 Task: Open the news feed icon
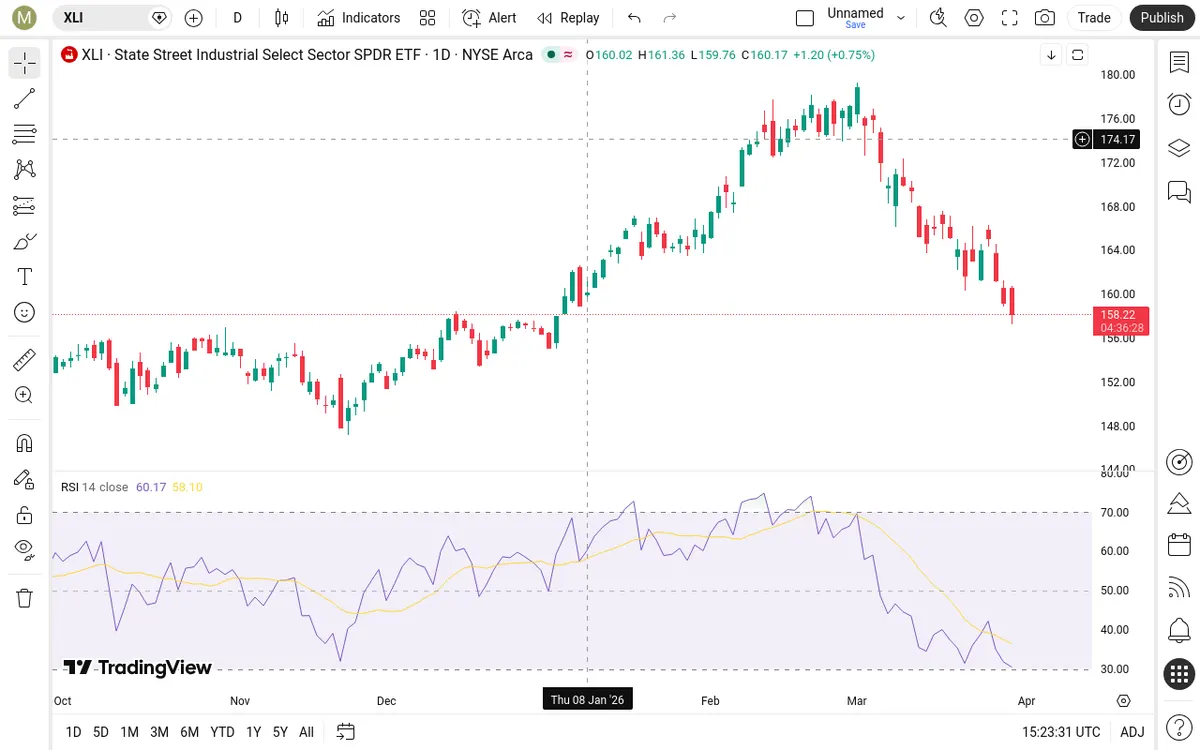pos(1179,588)
